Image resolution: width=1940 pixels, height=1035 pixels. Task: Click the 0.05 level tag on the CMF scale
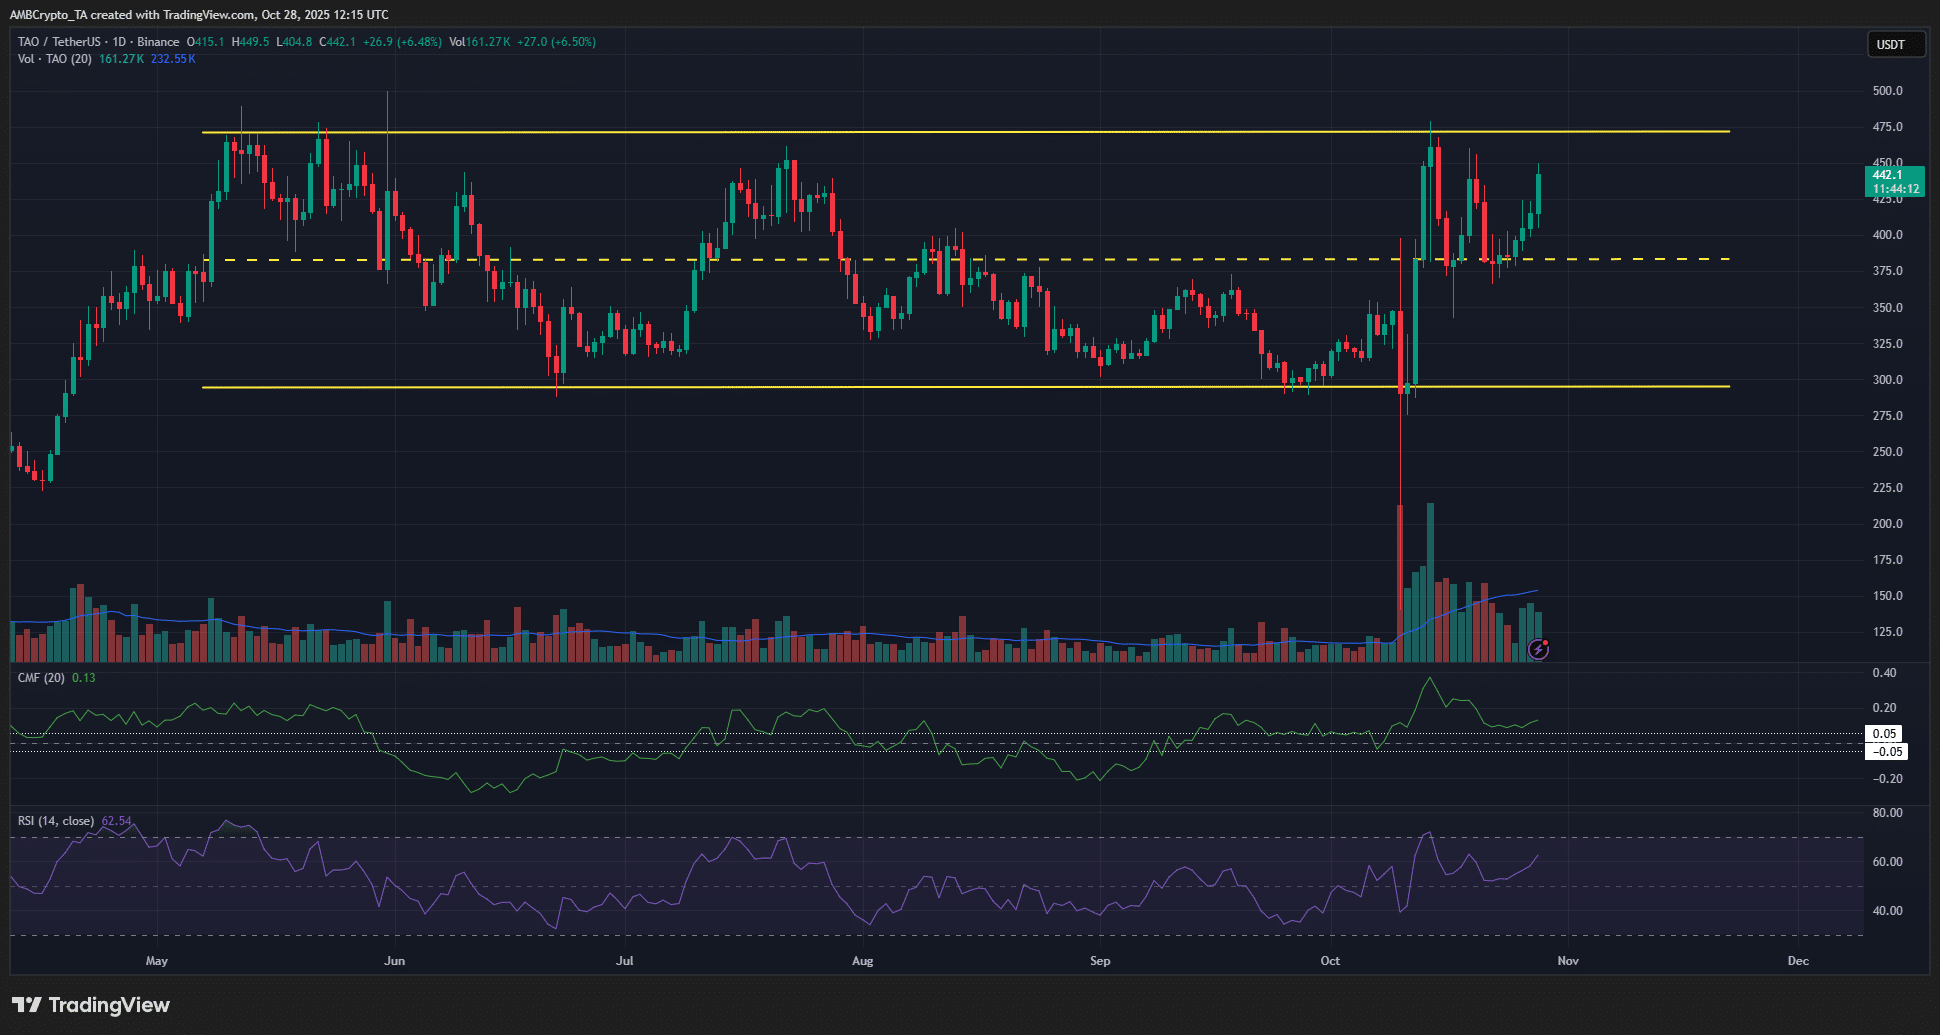(x=1884, y=733)
